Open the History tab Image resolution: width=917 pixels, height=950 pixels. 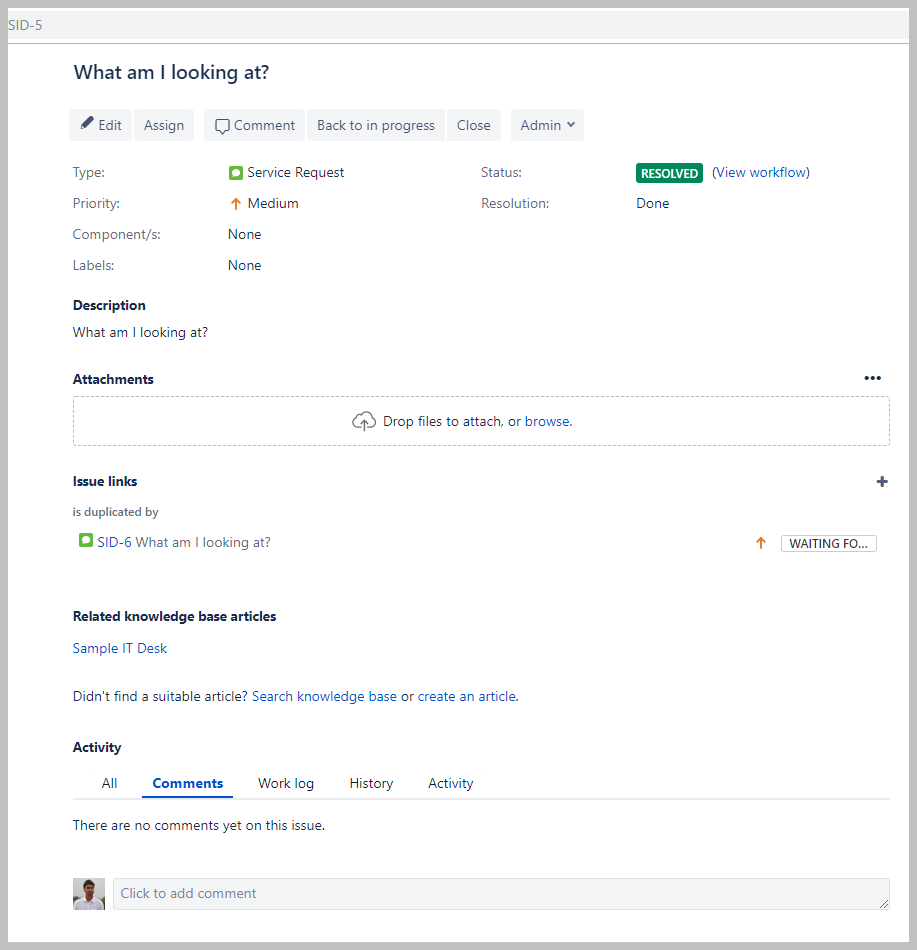pyautogui.click(x=371, y=783)
